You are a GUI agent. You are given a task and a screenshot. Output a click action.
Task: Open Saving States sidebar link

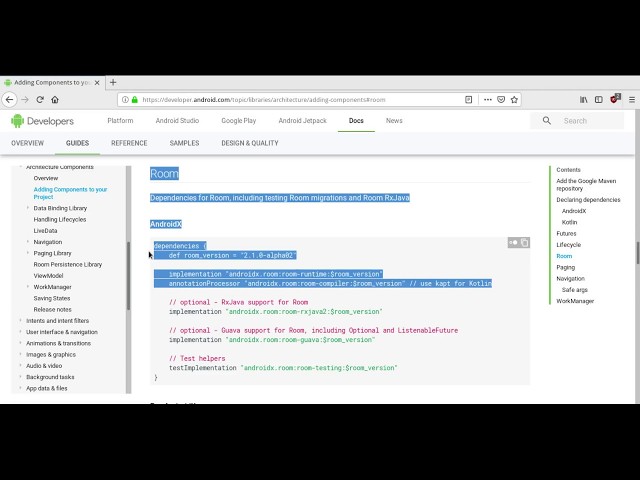[52, 298]
